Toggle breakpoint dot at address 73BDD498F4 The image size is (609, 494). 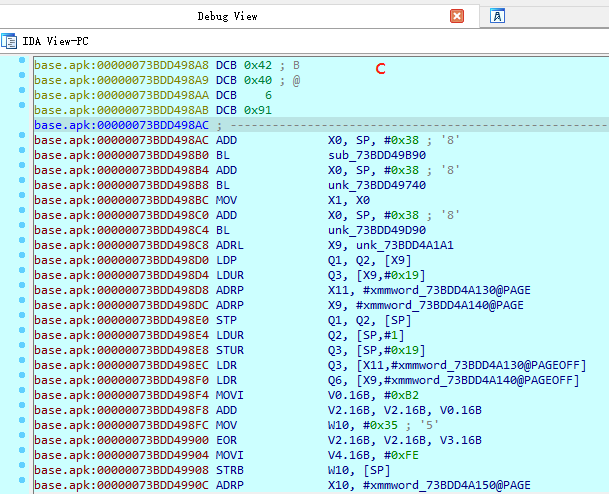(22, 390)
